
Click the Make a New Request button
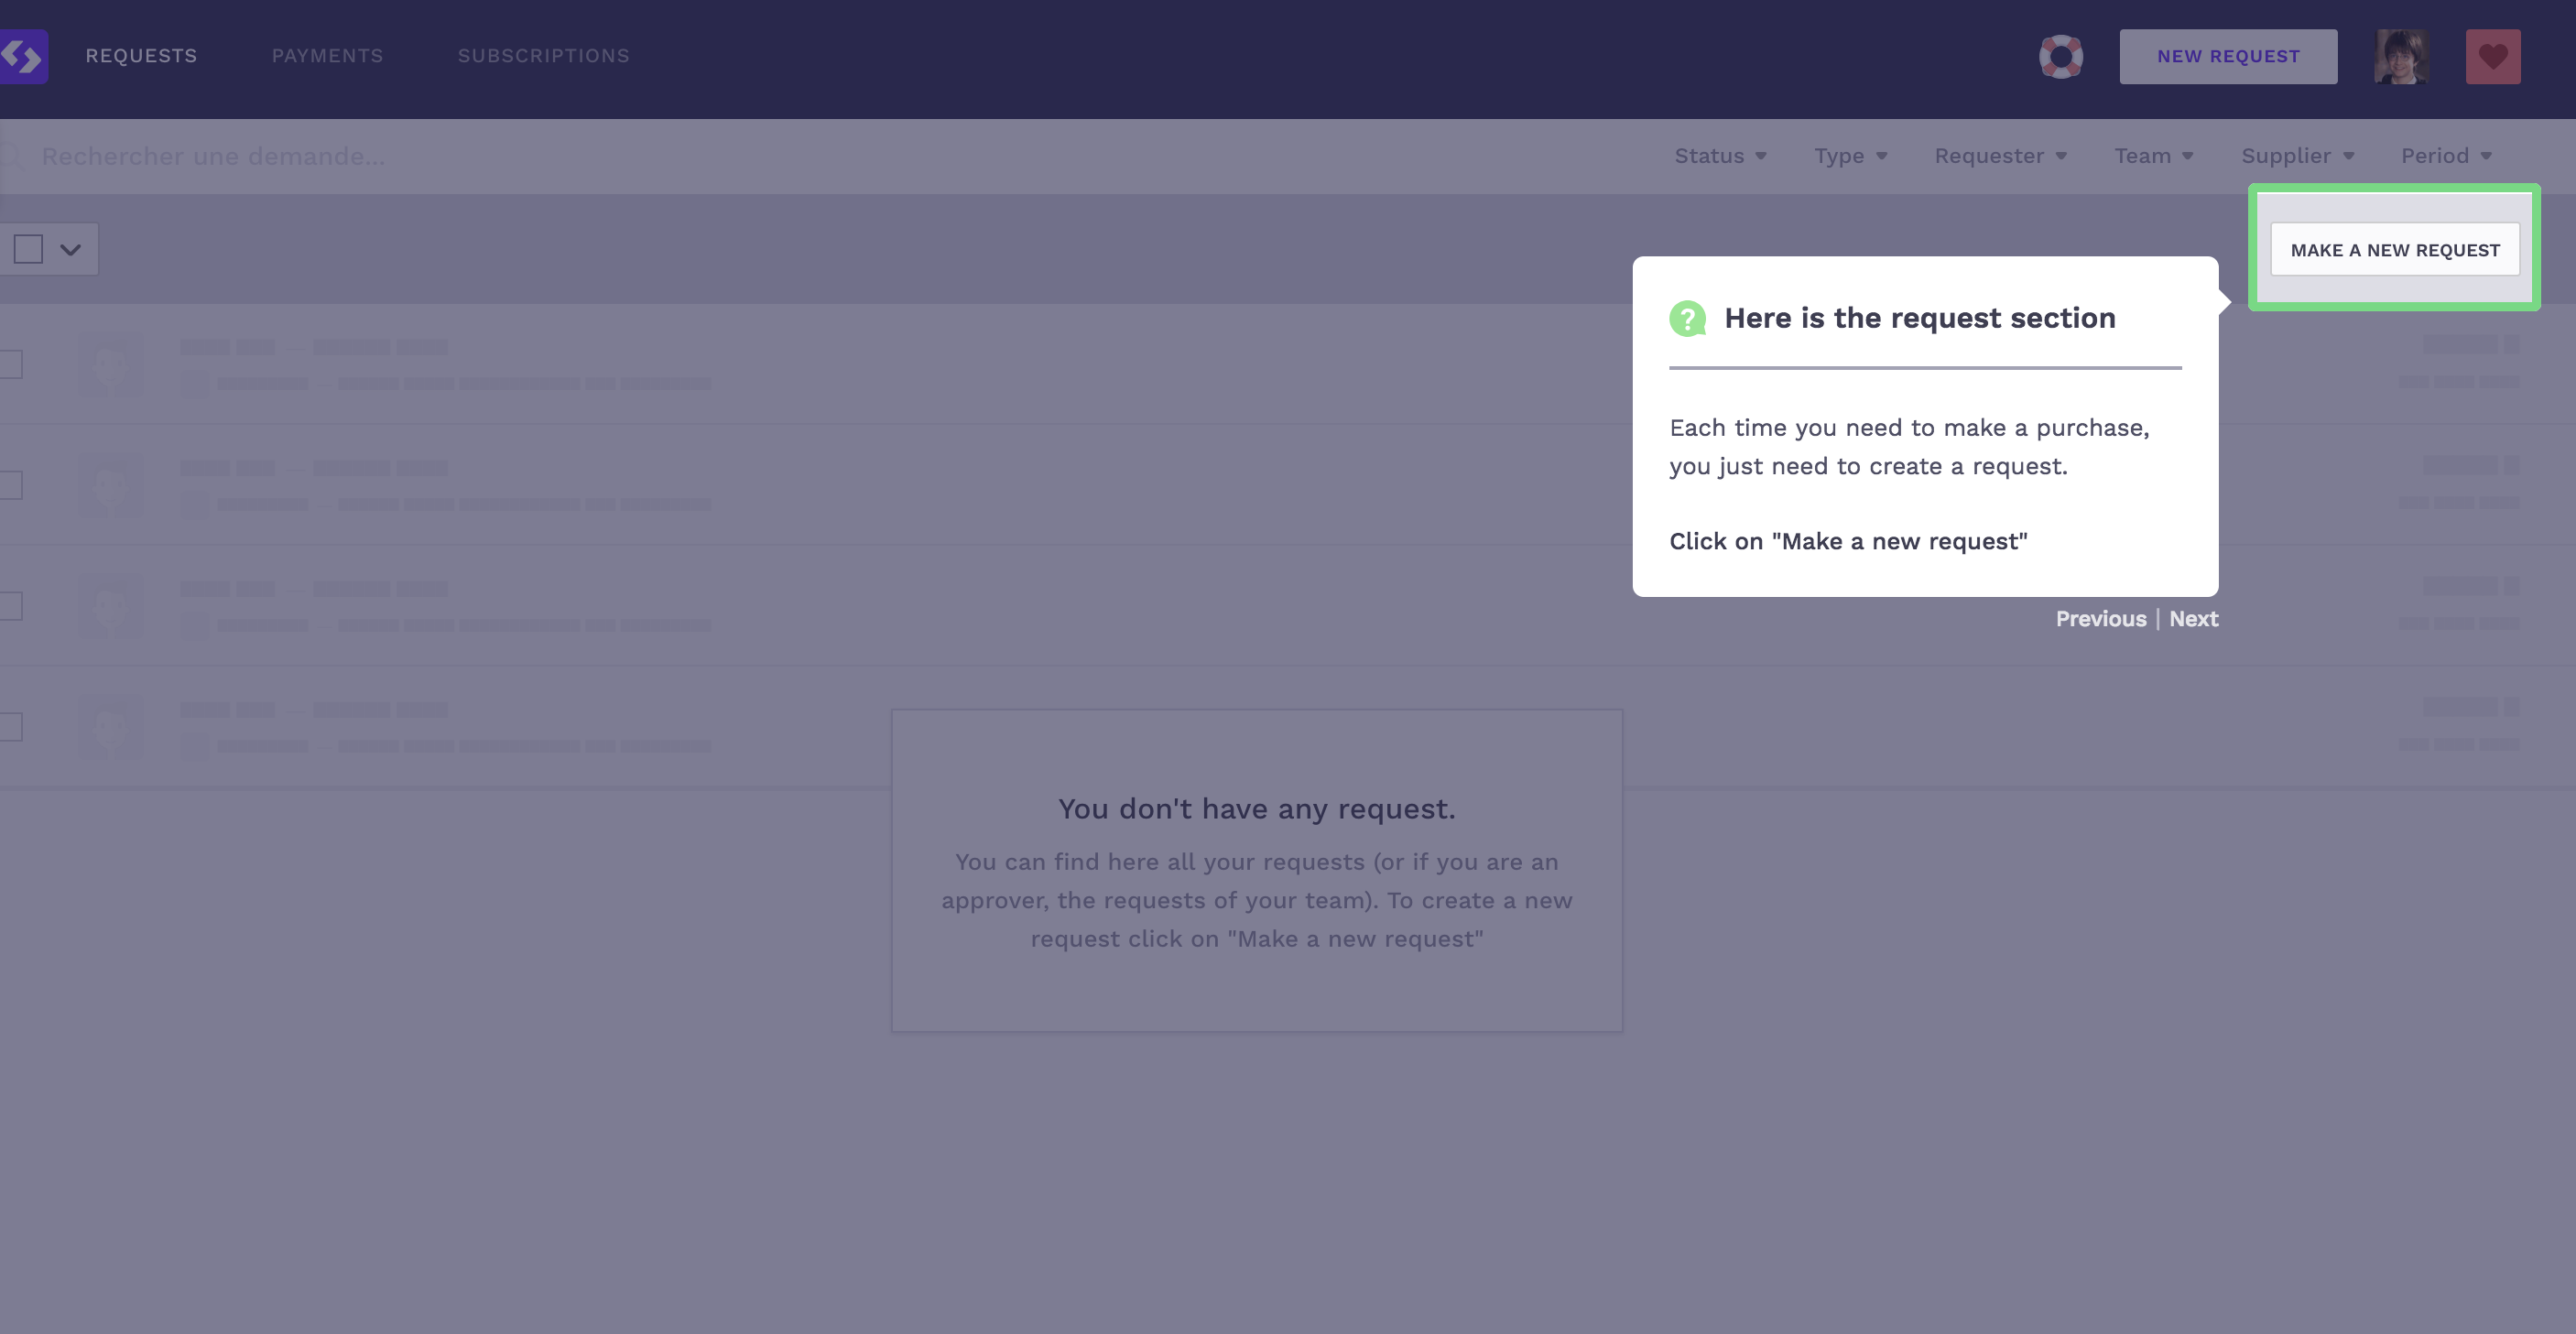[x=2395, y=250]
